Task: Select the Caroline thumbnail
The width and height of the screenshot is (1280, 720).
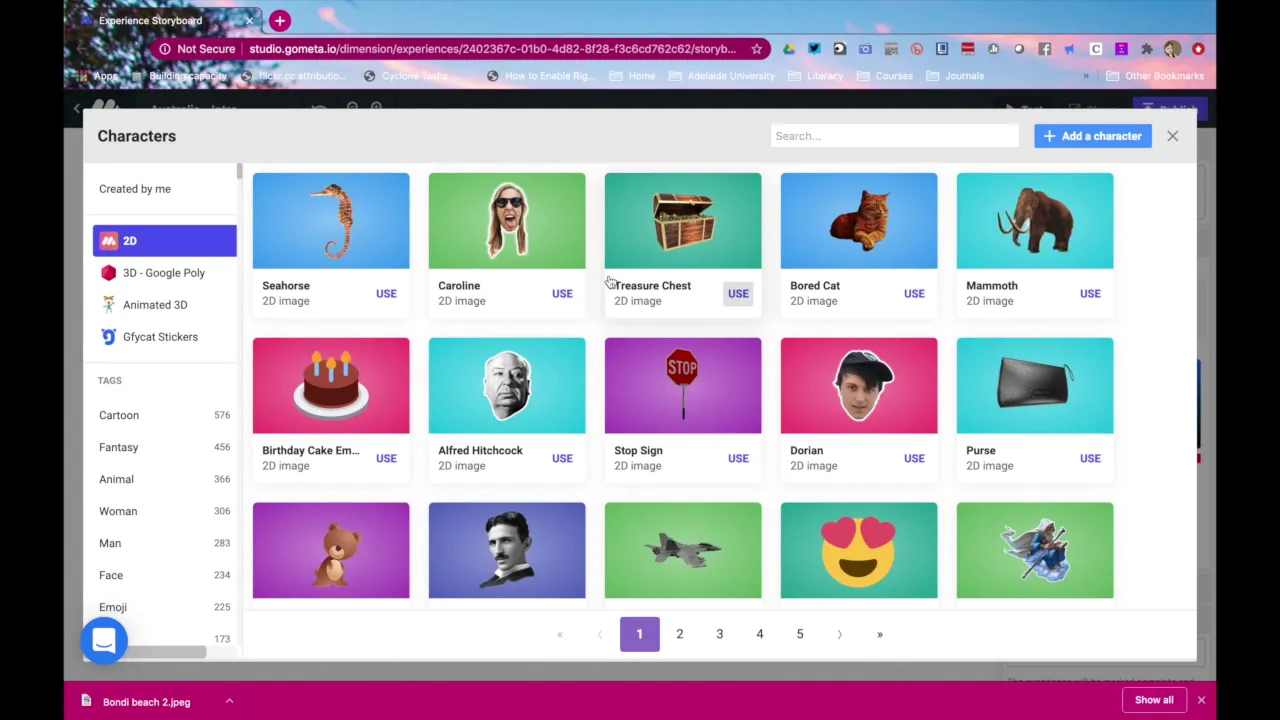Action: pyautogui.click(x=507, y=221)
